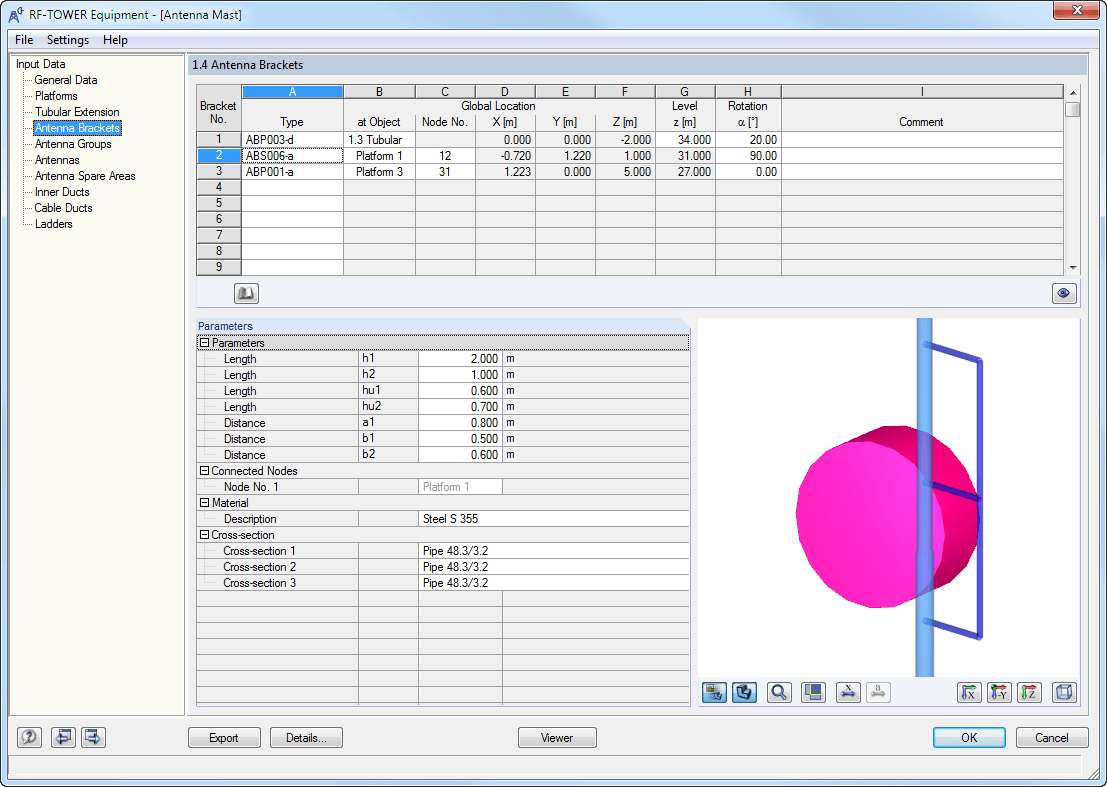The height and width of the screenshot is (787, 1107).
Task: Select the column A header
Action: pos(292,92)
